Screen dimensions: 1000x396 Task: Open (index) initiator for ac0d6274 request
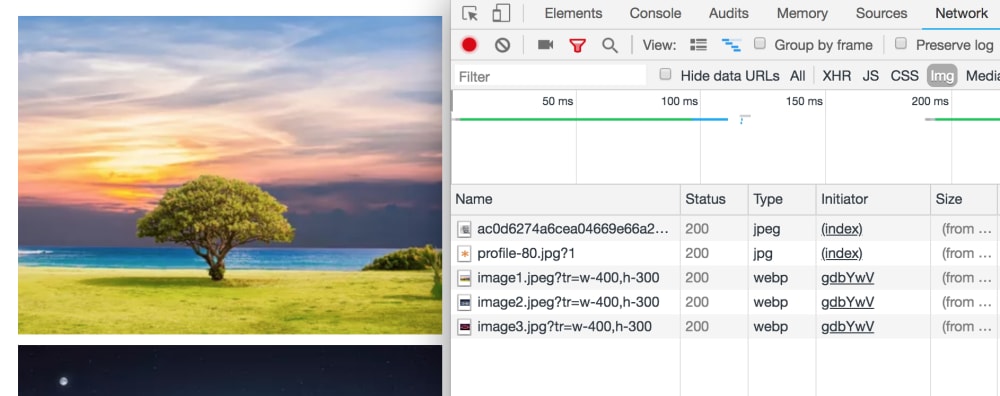pos(842,229)
